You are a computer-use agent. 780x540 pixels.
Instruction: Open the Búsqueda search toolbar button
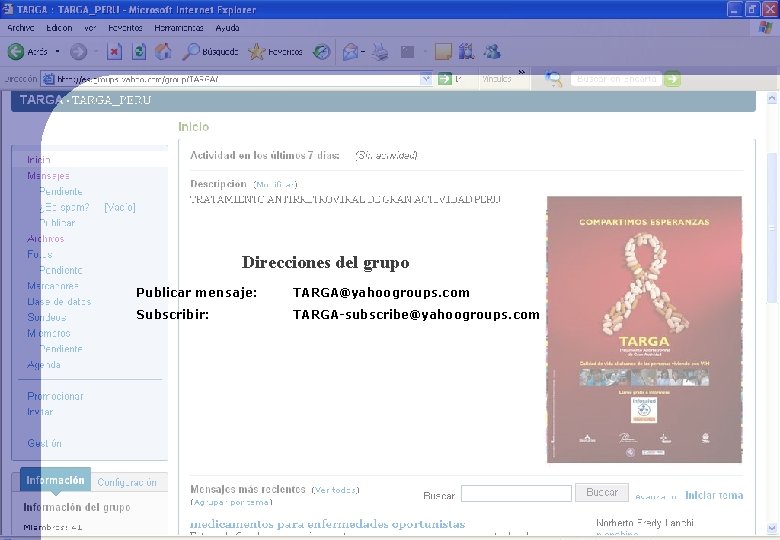[210, 51]
